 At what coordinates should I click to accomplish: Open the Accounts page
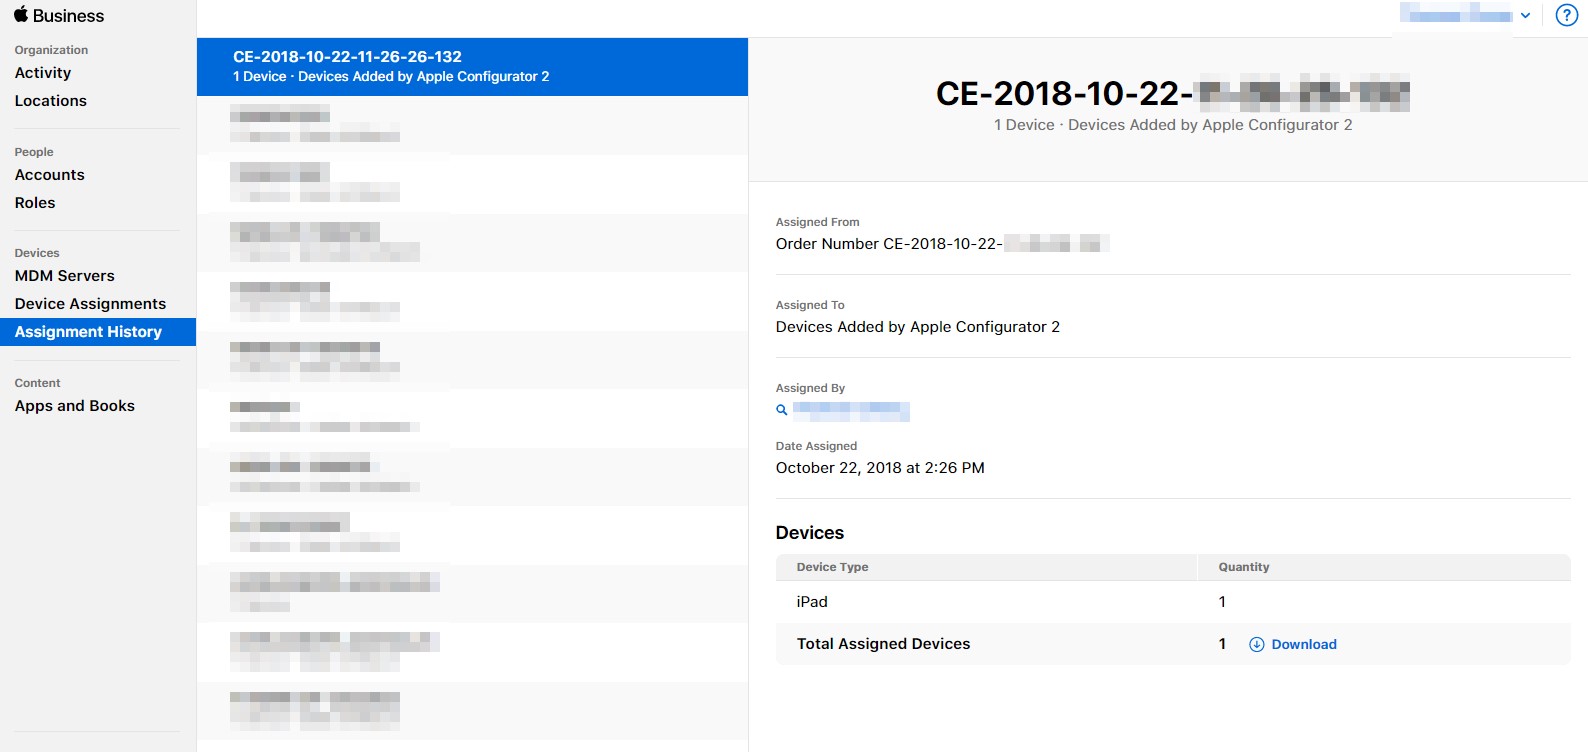(x=50, y=175)
